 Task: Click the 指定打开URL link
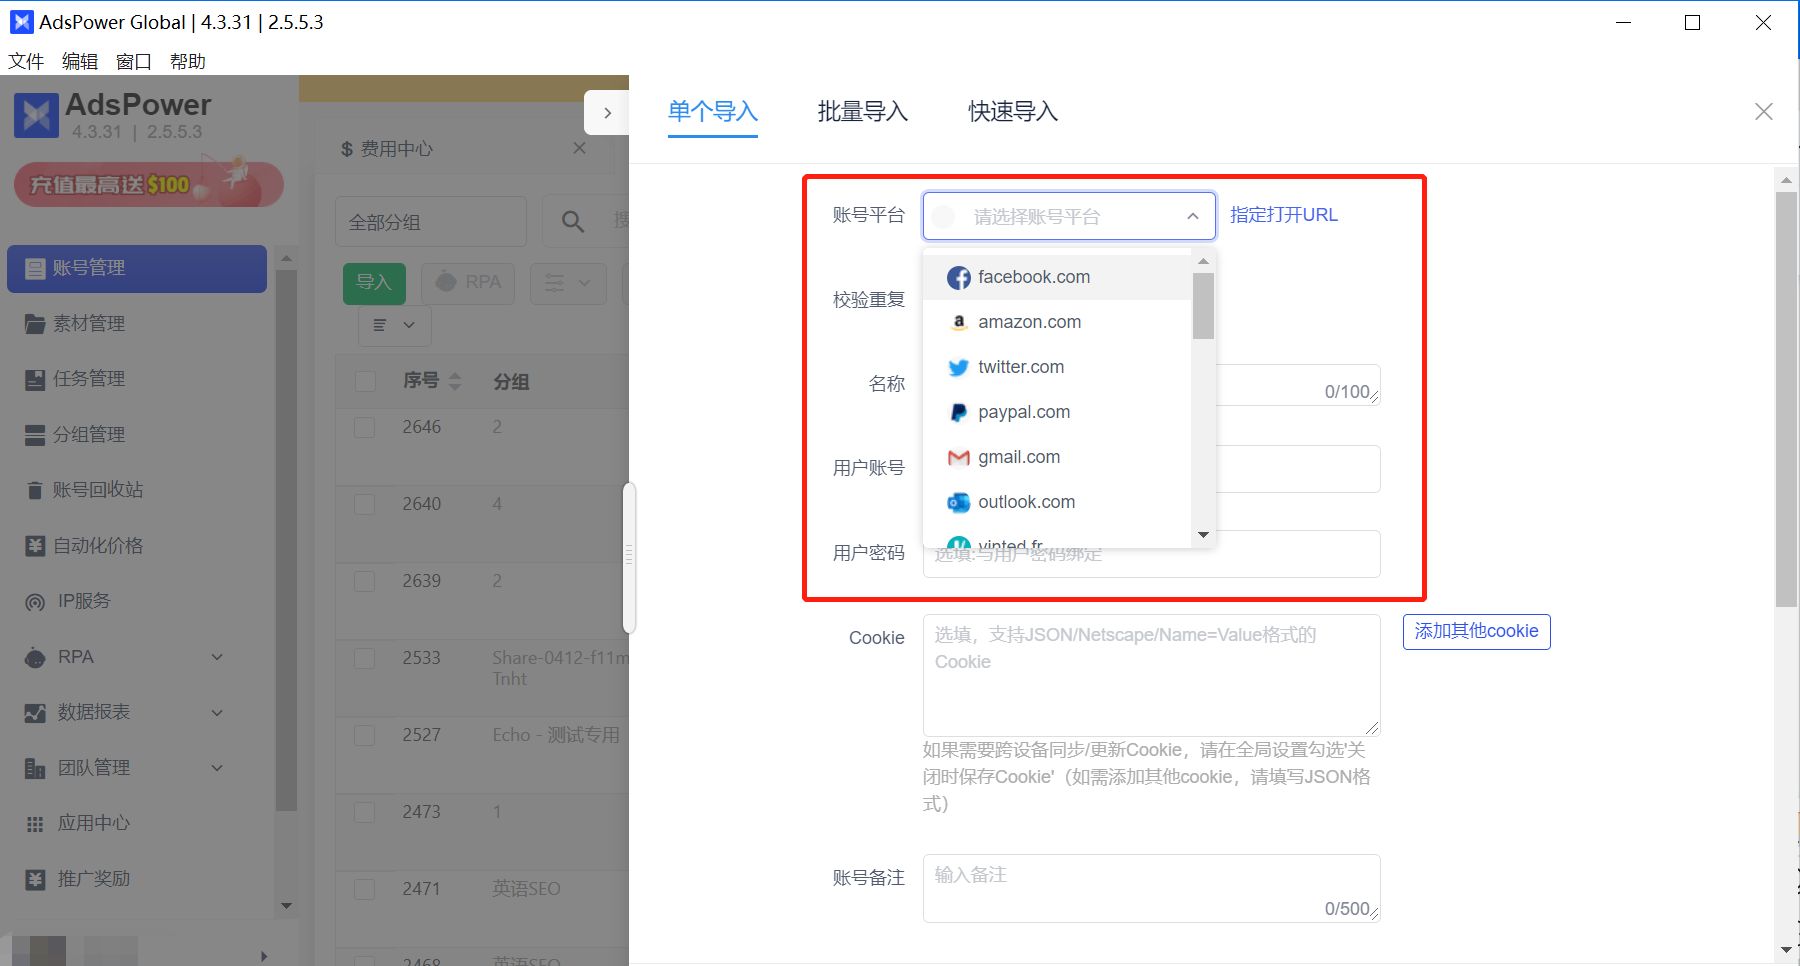point(1284,215)
